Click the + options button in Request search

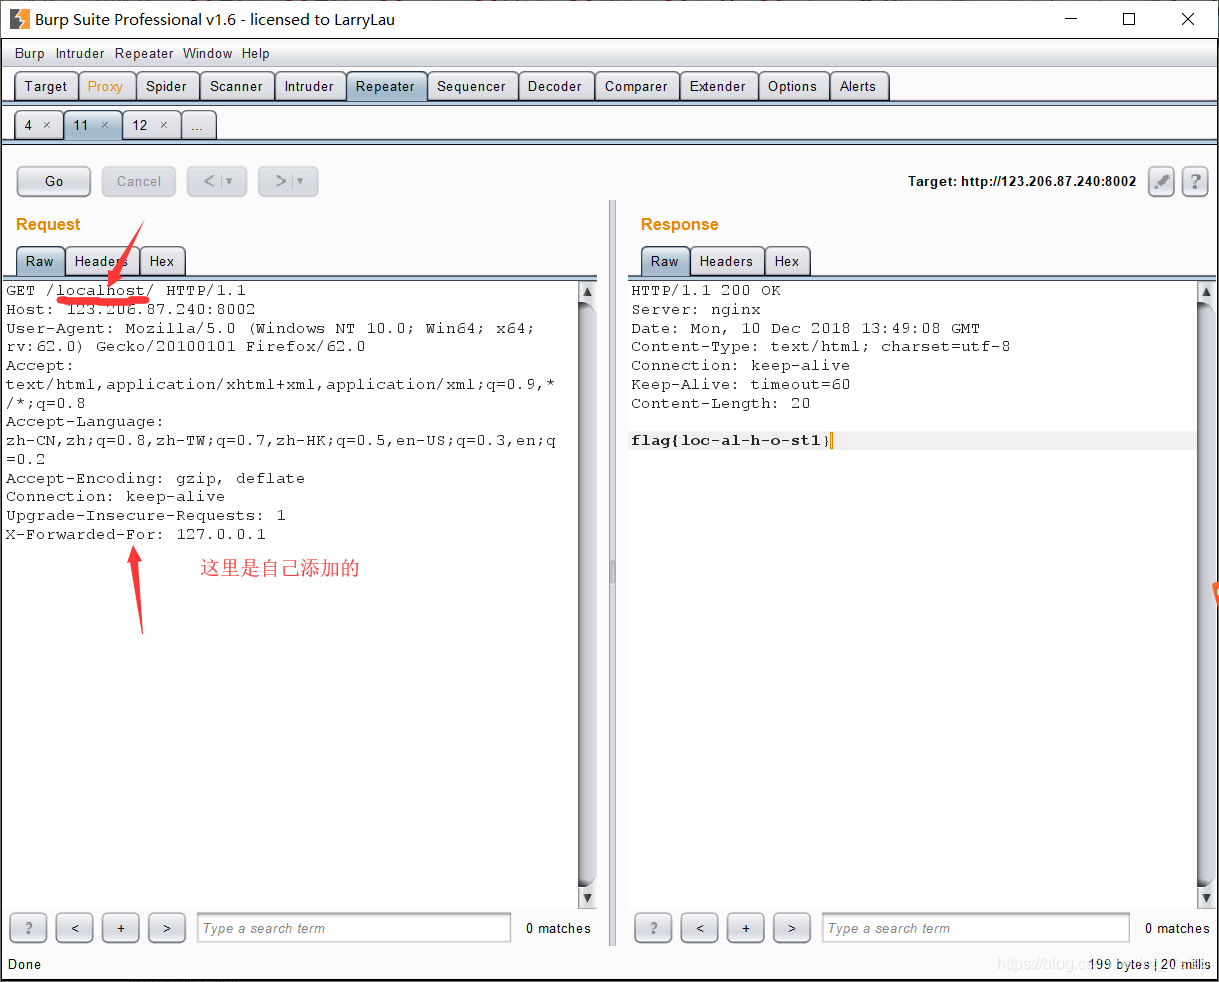pos(121,928)
